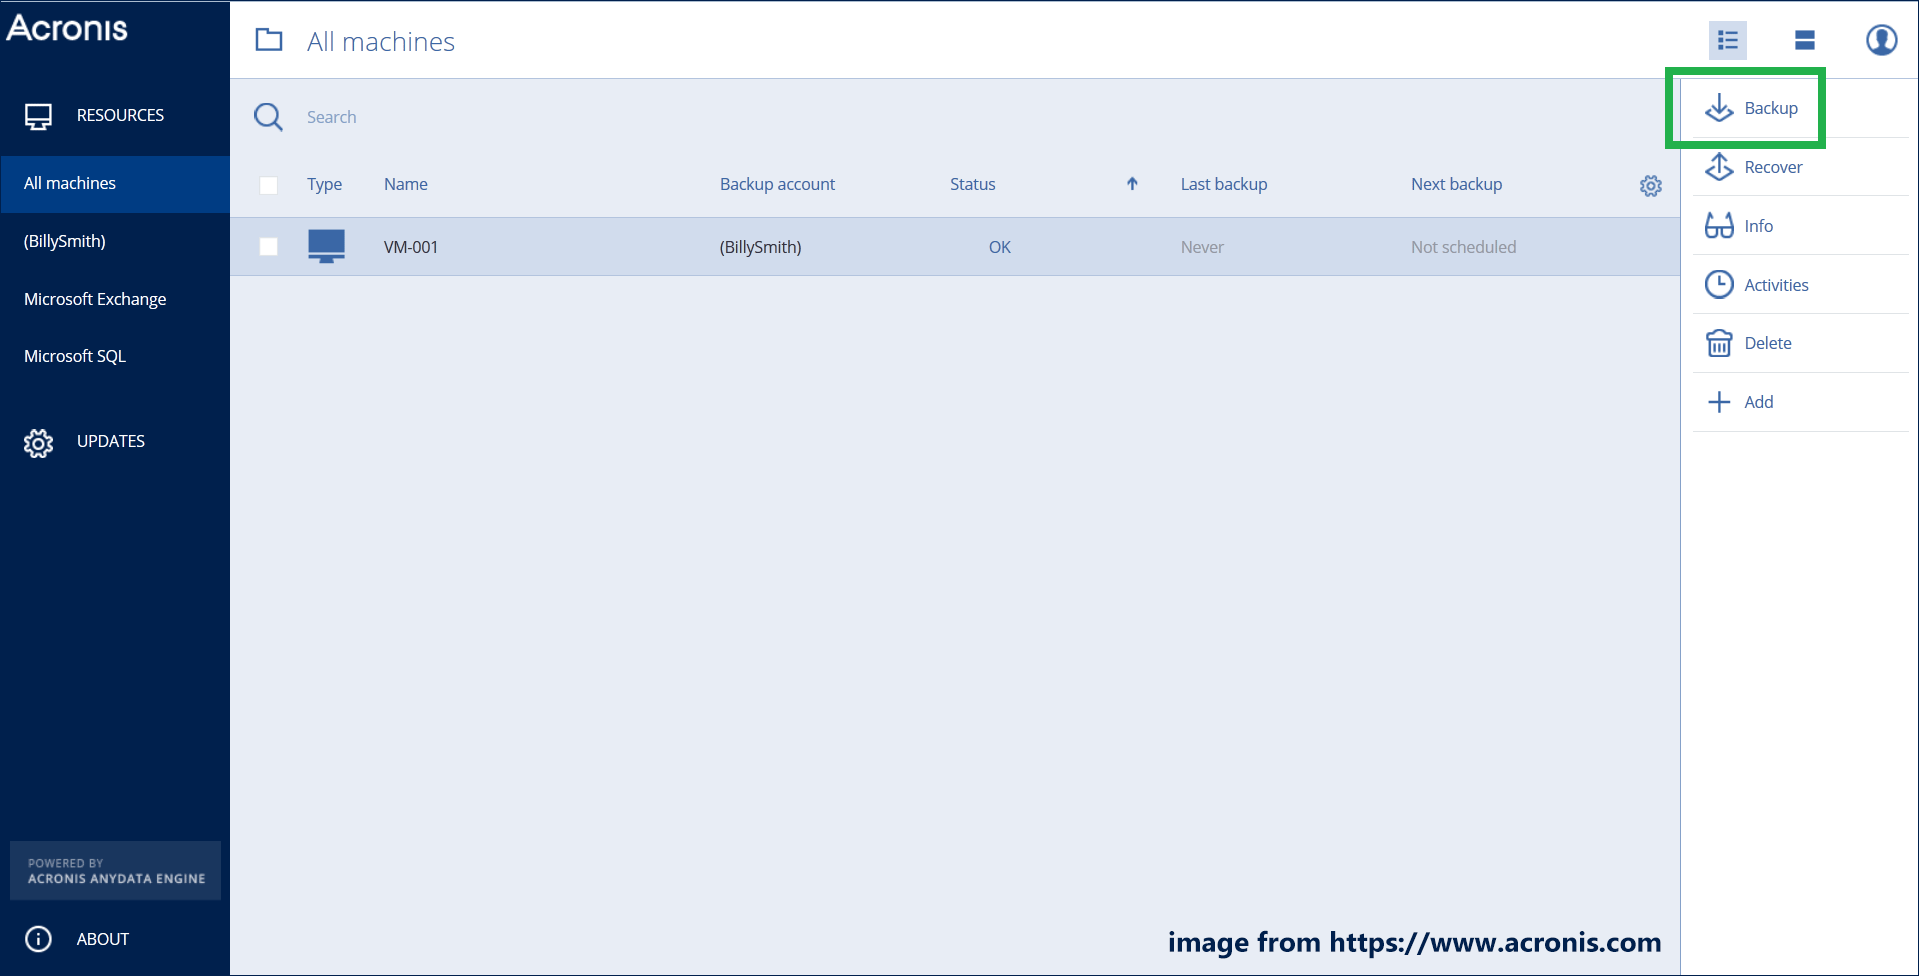Image resolution: width=1919 pixels, height=976 pixels.
Task: Toggle Status column sort arrow
Action: click(x=1132, y=184)
